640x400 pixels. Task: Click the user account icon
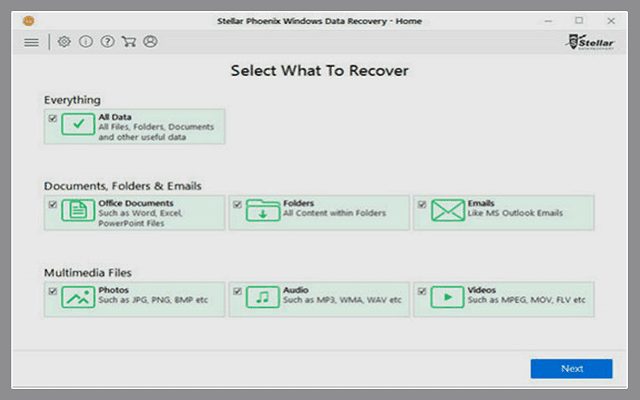150,42
